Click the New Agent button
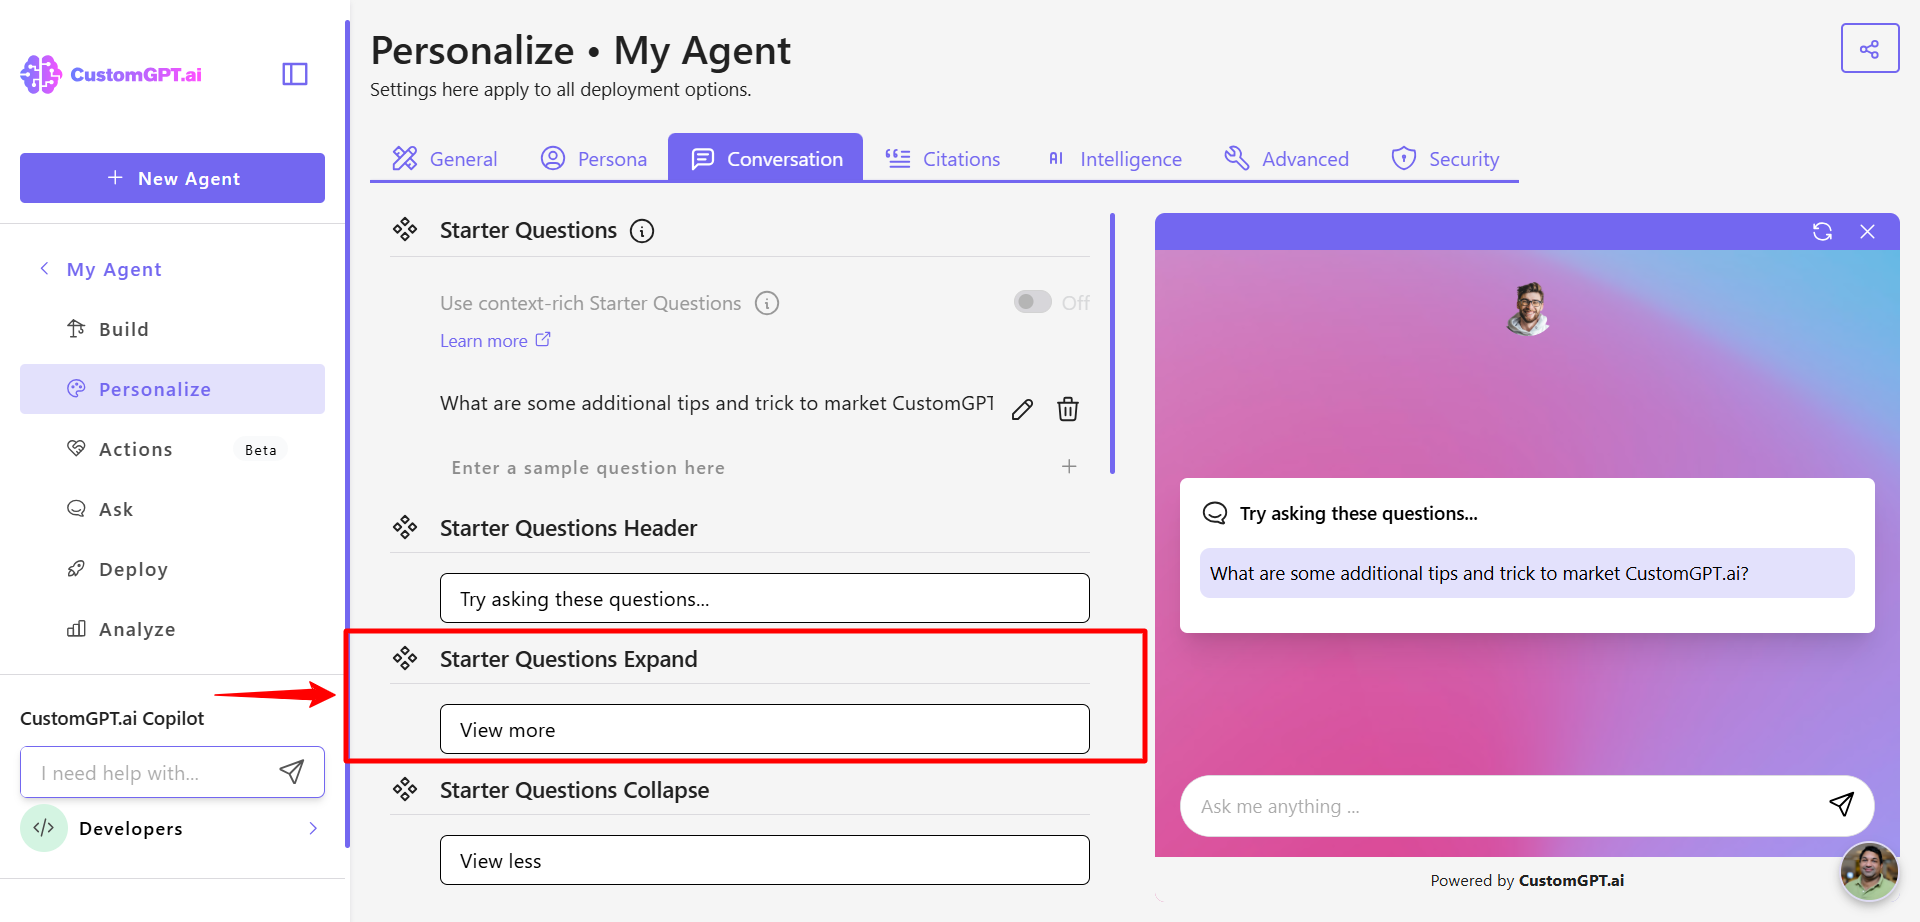 click(x=172, y=178)
